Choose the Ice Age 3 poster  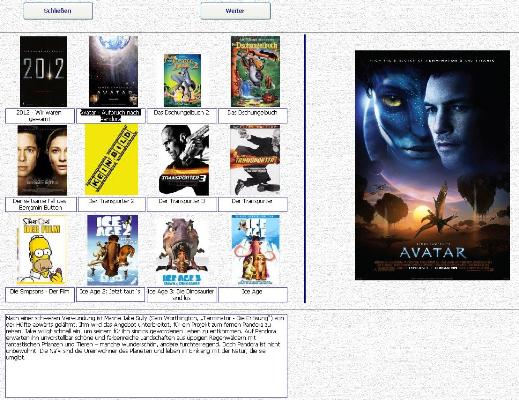182,251
